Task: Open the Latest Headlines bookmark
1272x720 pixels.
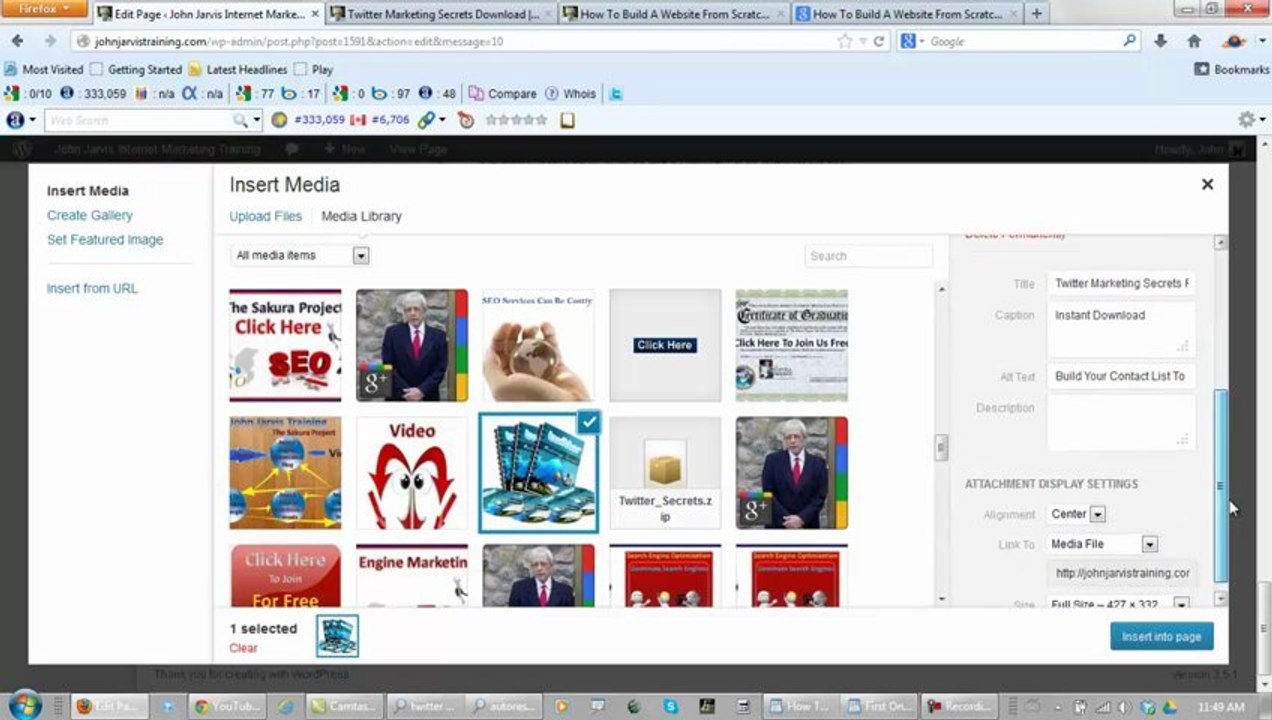Action: click(238, 70)
